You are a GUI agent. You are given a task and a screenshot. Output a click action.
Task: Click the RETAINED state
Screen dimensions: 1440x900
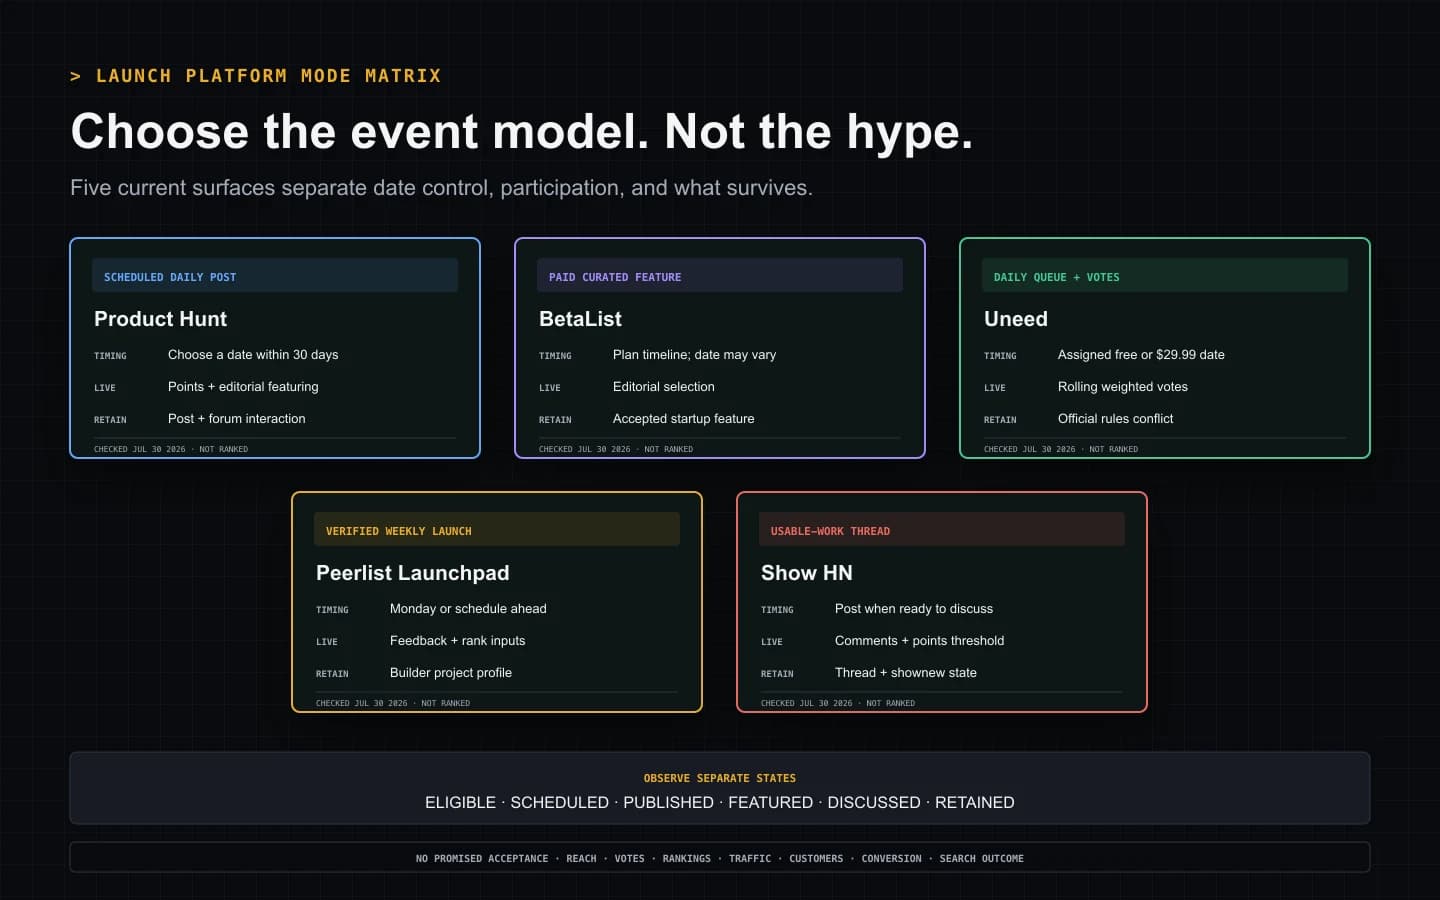coord(975,803)
